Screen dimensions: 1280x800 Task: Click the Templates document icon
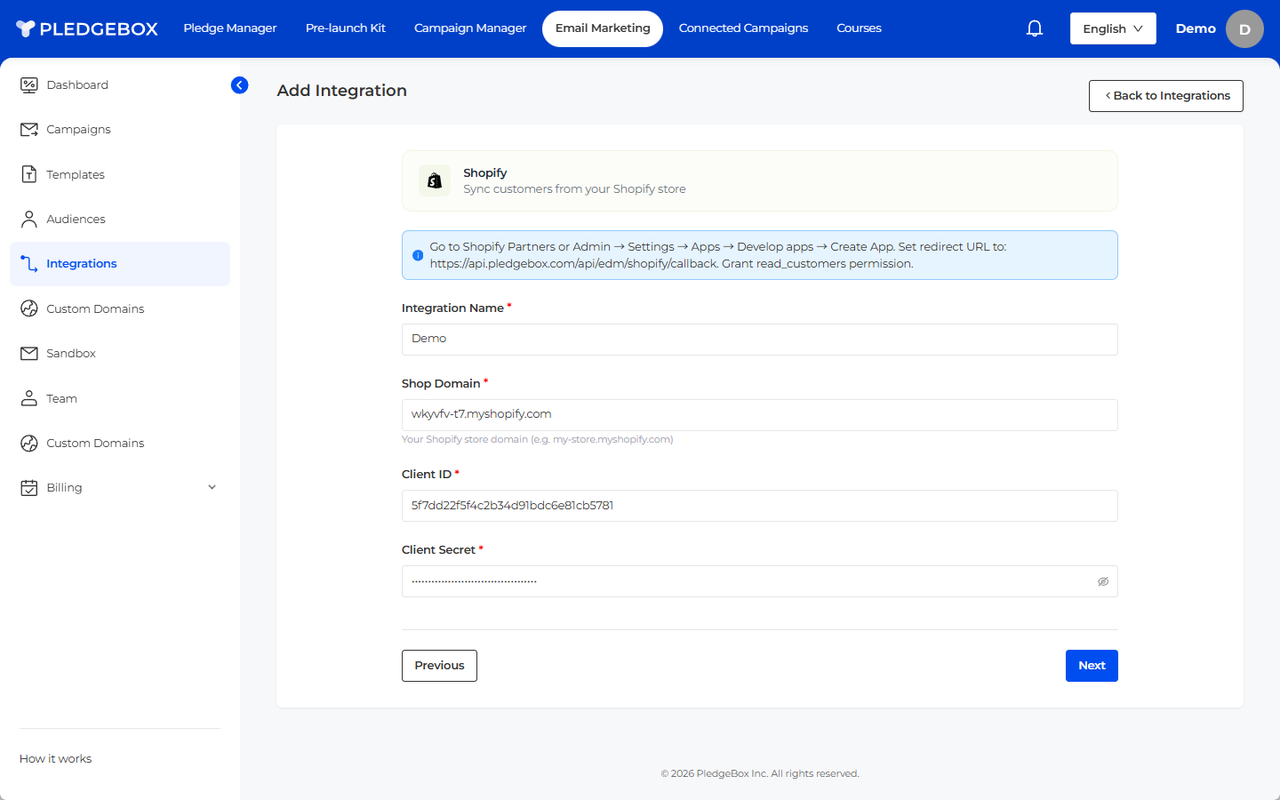click(29, 175)
